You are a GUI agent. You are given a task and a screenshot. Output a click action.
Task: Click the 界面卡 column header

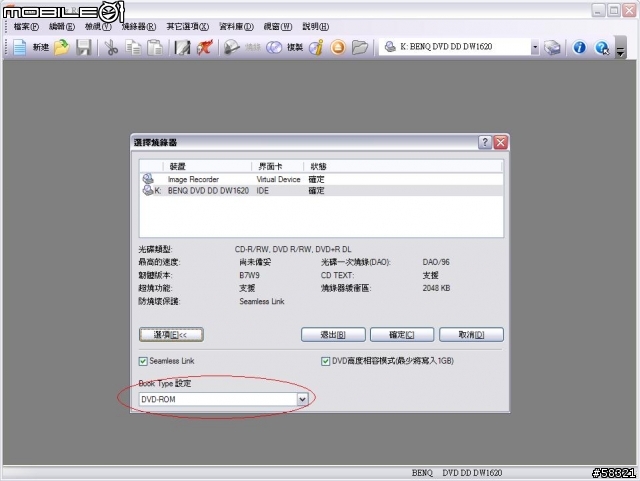(278, 166)
